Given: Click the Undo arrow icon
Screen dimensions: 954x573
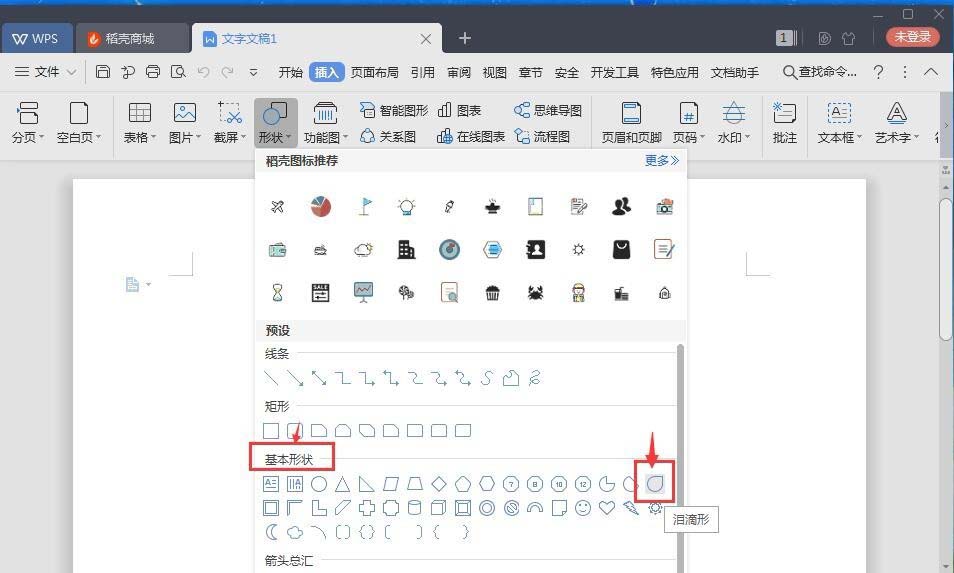Looking at the screenshot, I should coord(203,72).
